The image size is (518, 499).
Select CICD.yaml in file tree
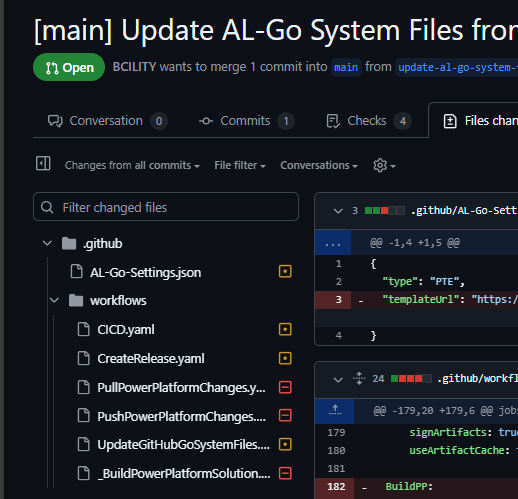pos(126,330)
